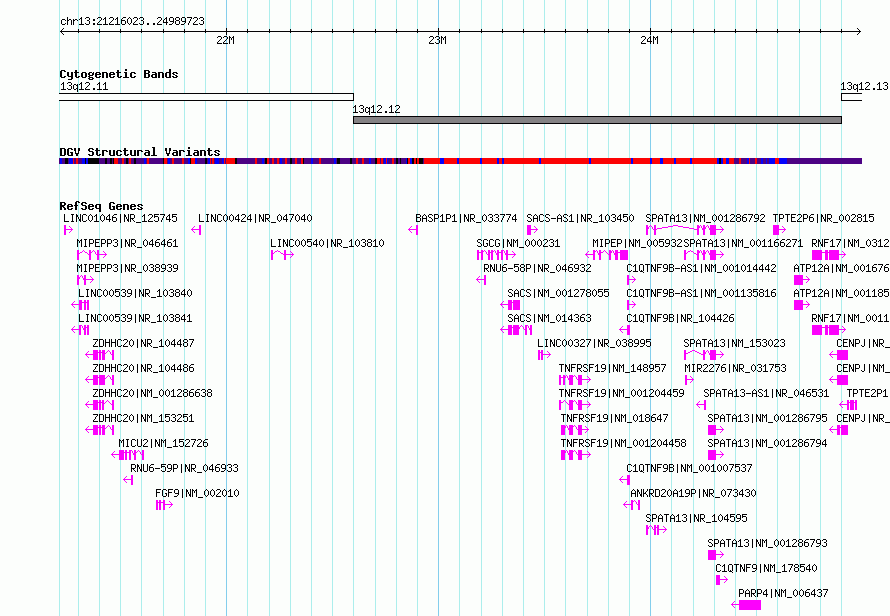Screen dimensions: 890x616
Task: Click the RNU6-59P|NR_046933 gene arrow
Action: pos(128,480)
